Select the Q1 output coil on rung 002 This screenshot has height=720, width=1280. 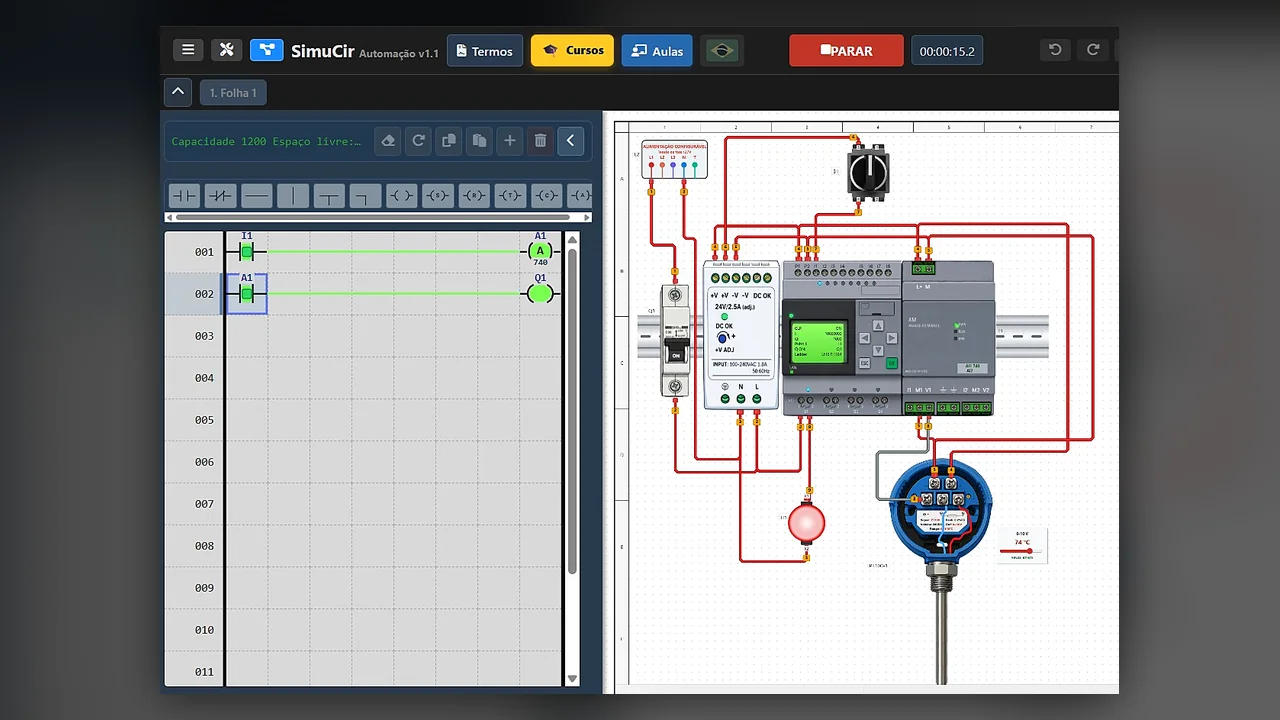pyautogui.click(x=540, y=293)
